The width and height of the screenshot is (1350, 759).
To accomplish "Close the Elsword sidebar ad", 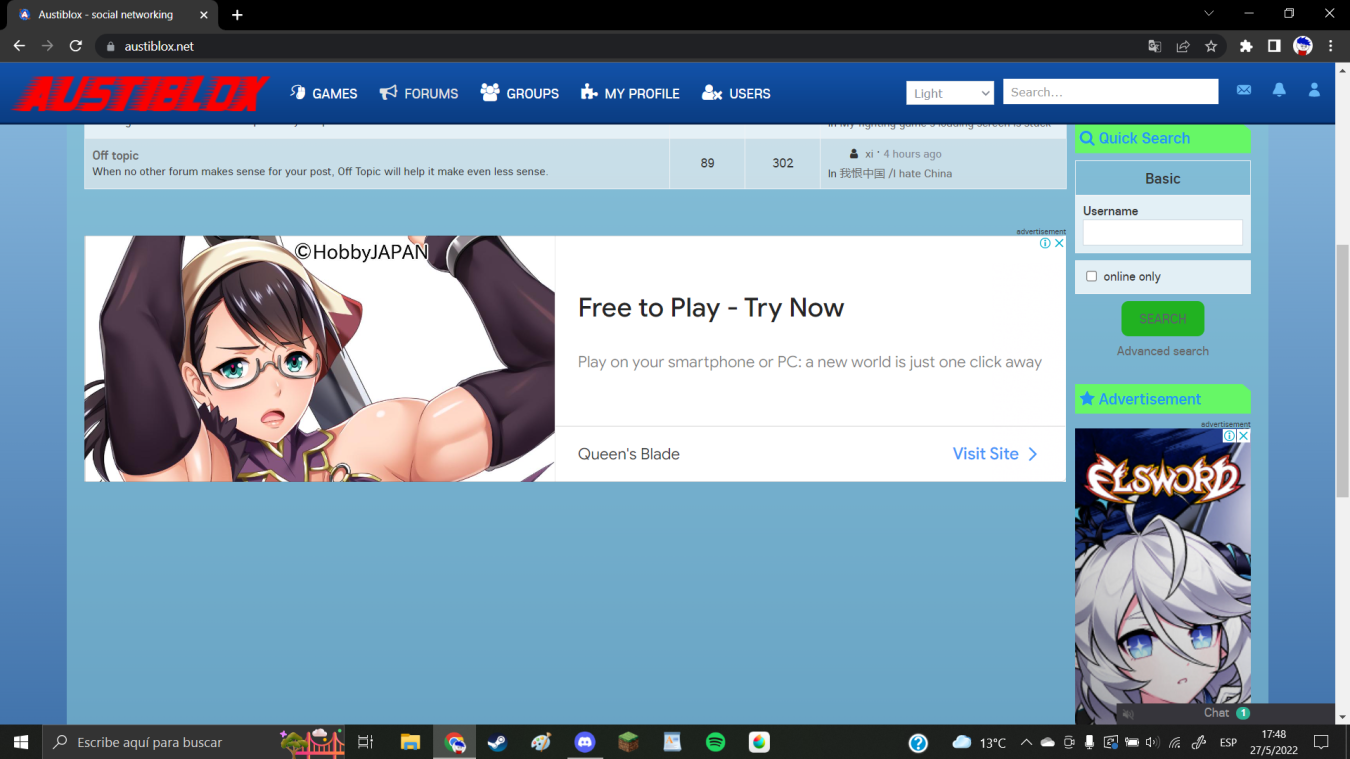I will (1244, 436).
